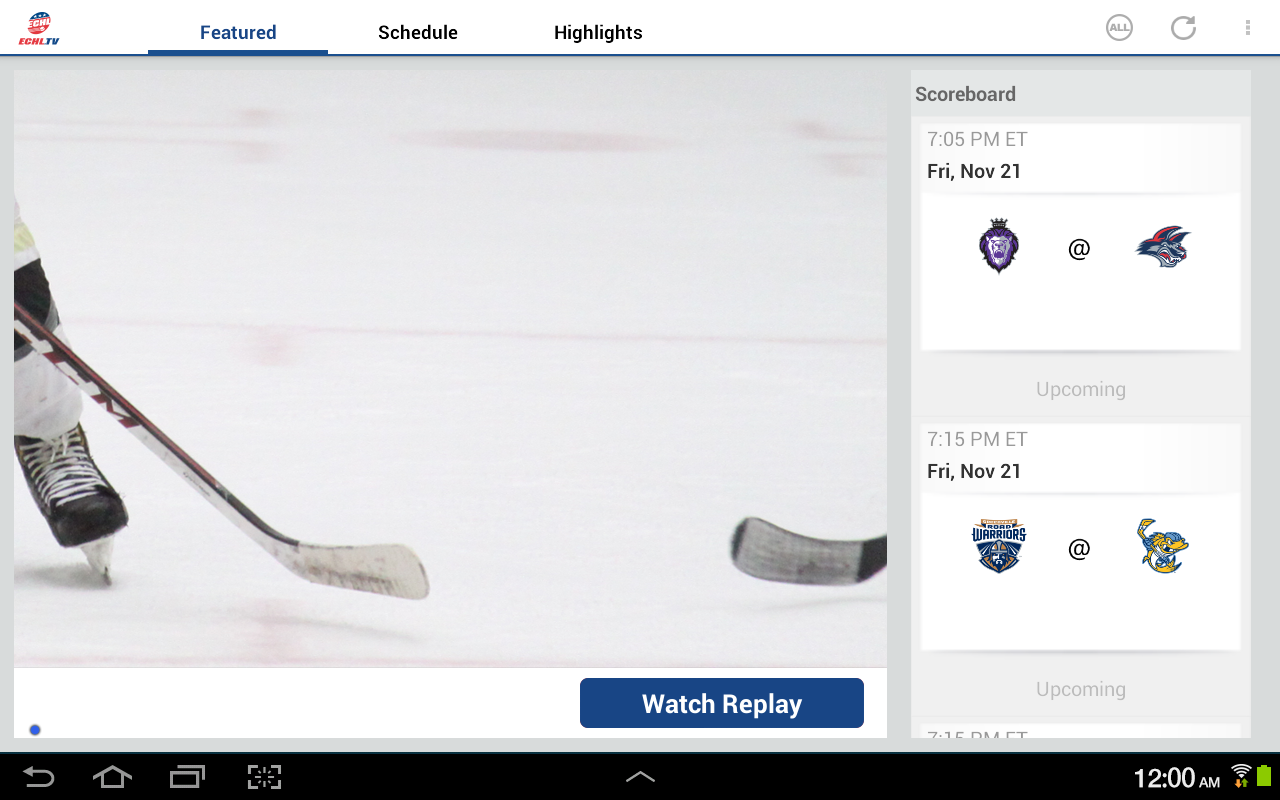
Task: Select the Featured tab
Action: click(x=238, y=32)
